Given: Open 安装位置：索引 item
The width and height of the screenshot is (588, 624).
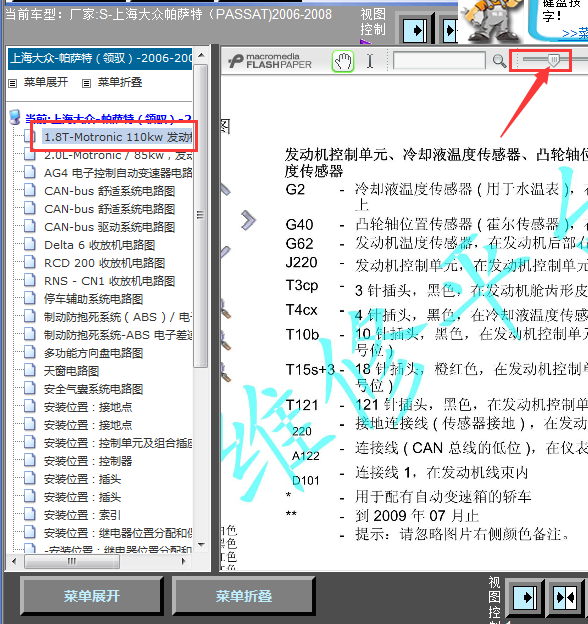Looking at the screenshot, I should click(82, 515).
